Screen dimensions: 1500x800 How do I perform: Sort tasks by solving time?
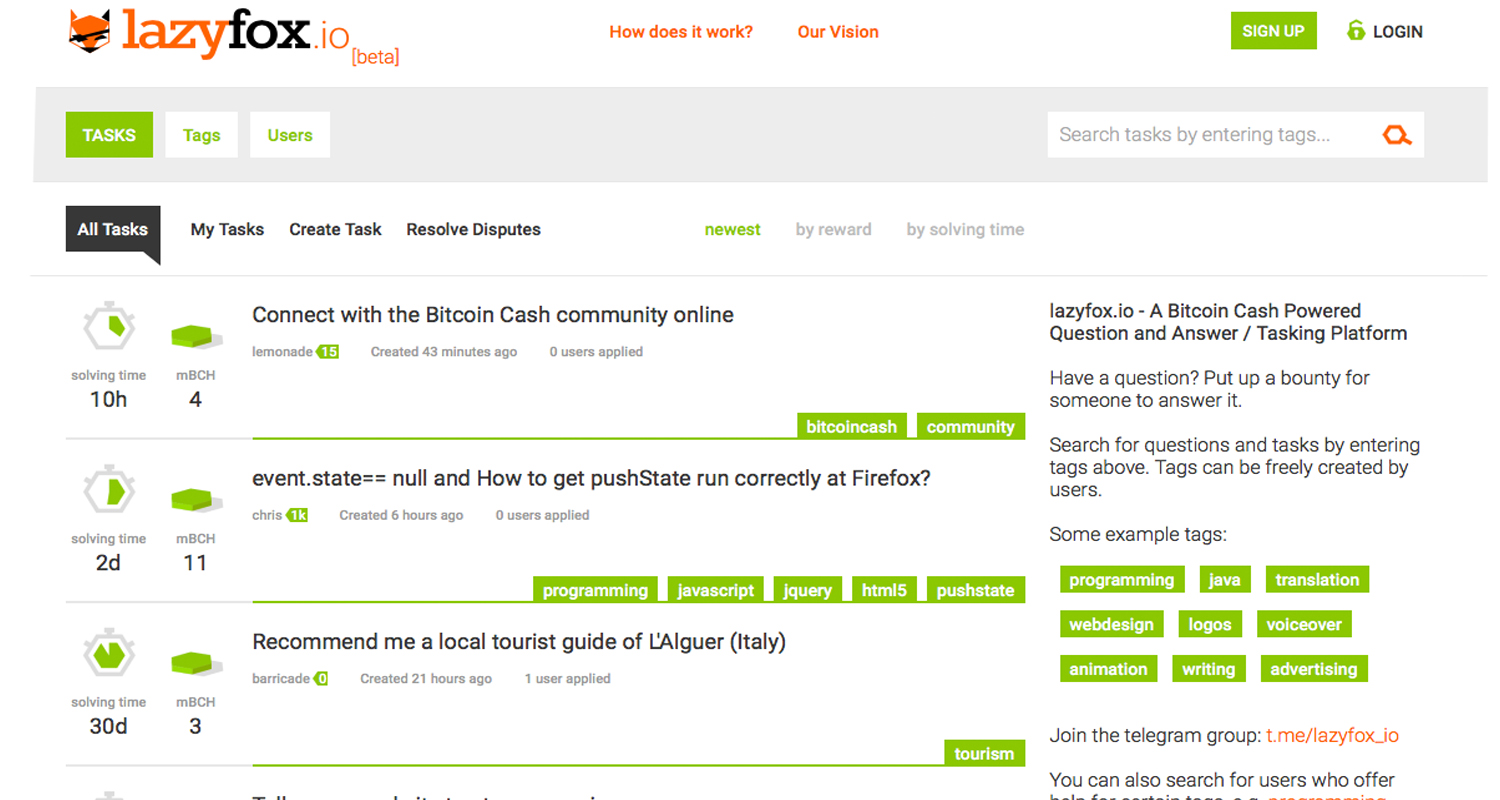point(964,229)
